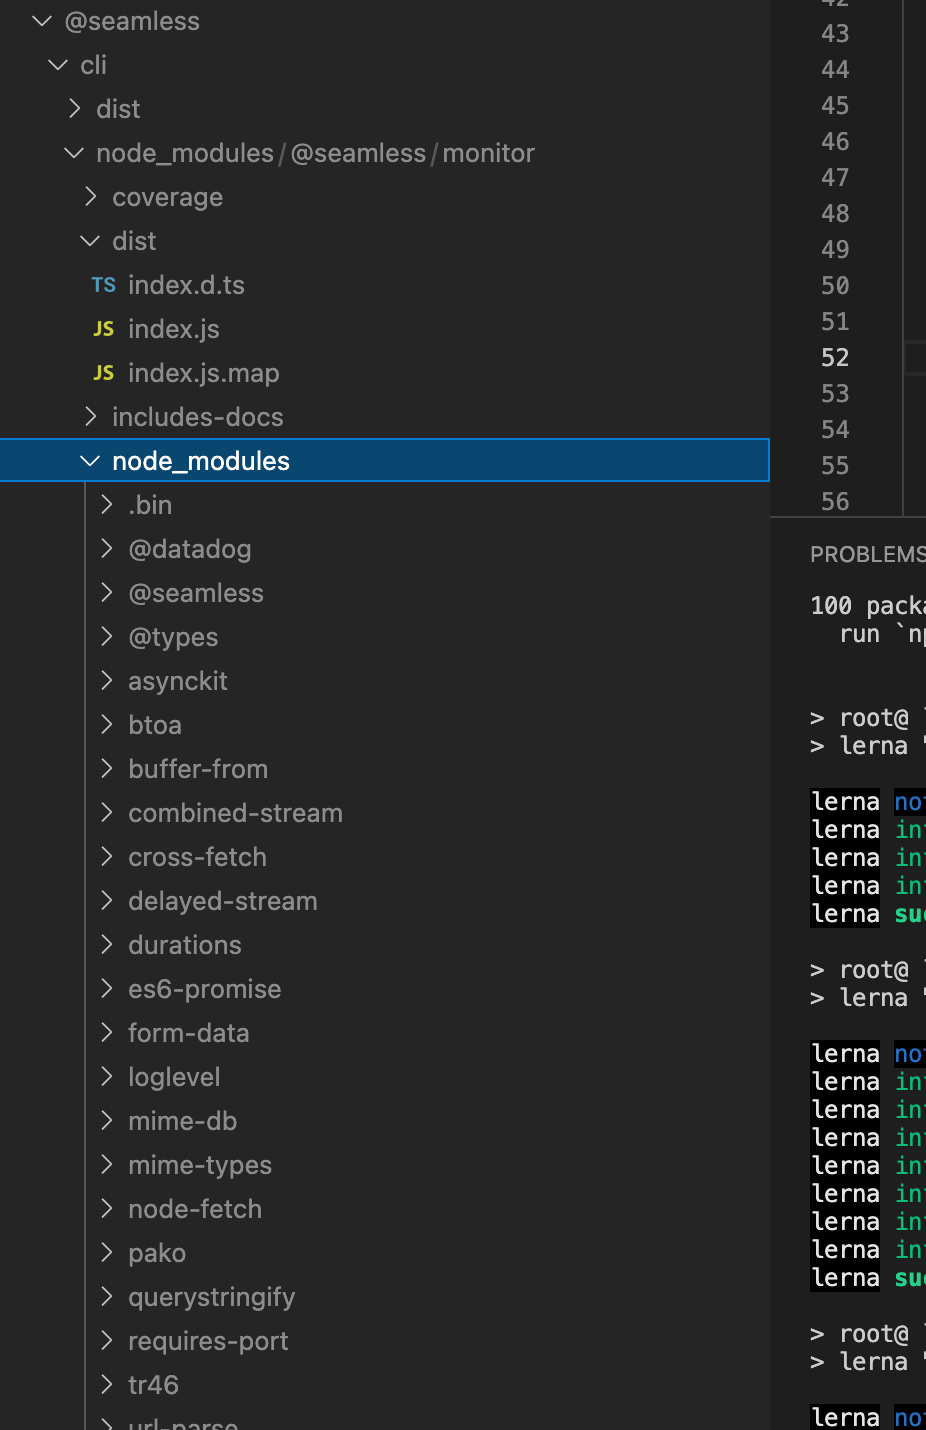Collapse node_modules/@seamless/monitor chevron

tap(74, 153)
